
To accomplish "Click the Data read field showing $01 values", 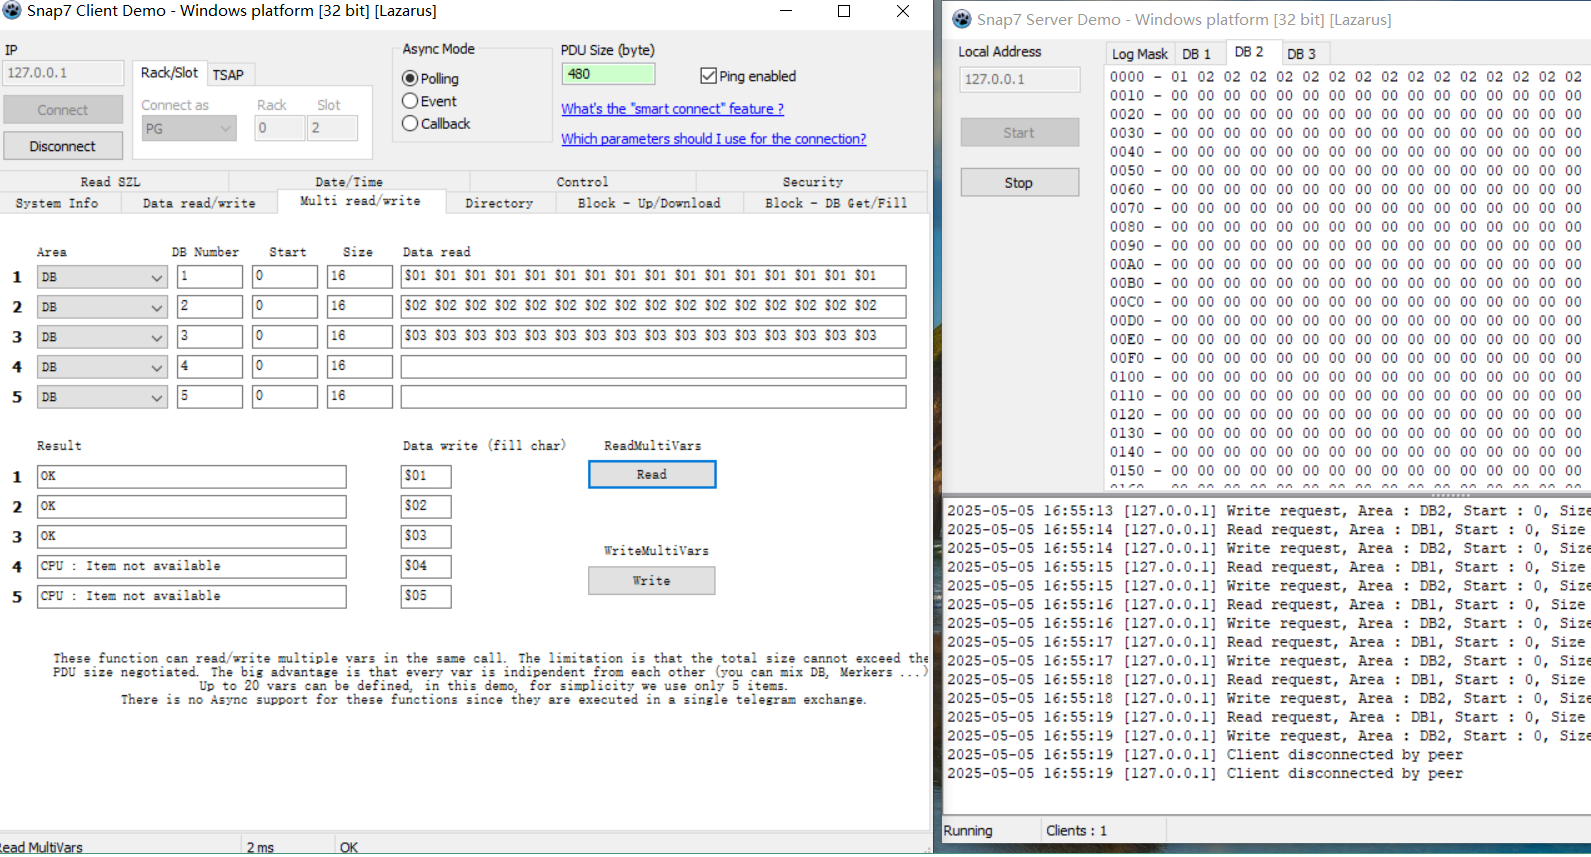I will tap(654, 277).
